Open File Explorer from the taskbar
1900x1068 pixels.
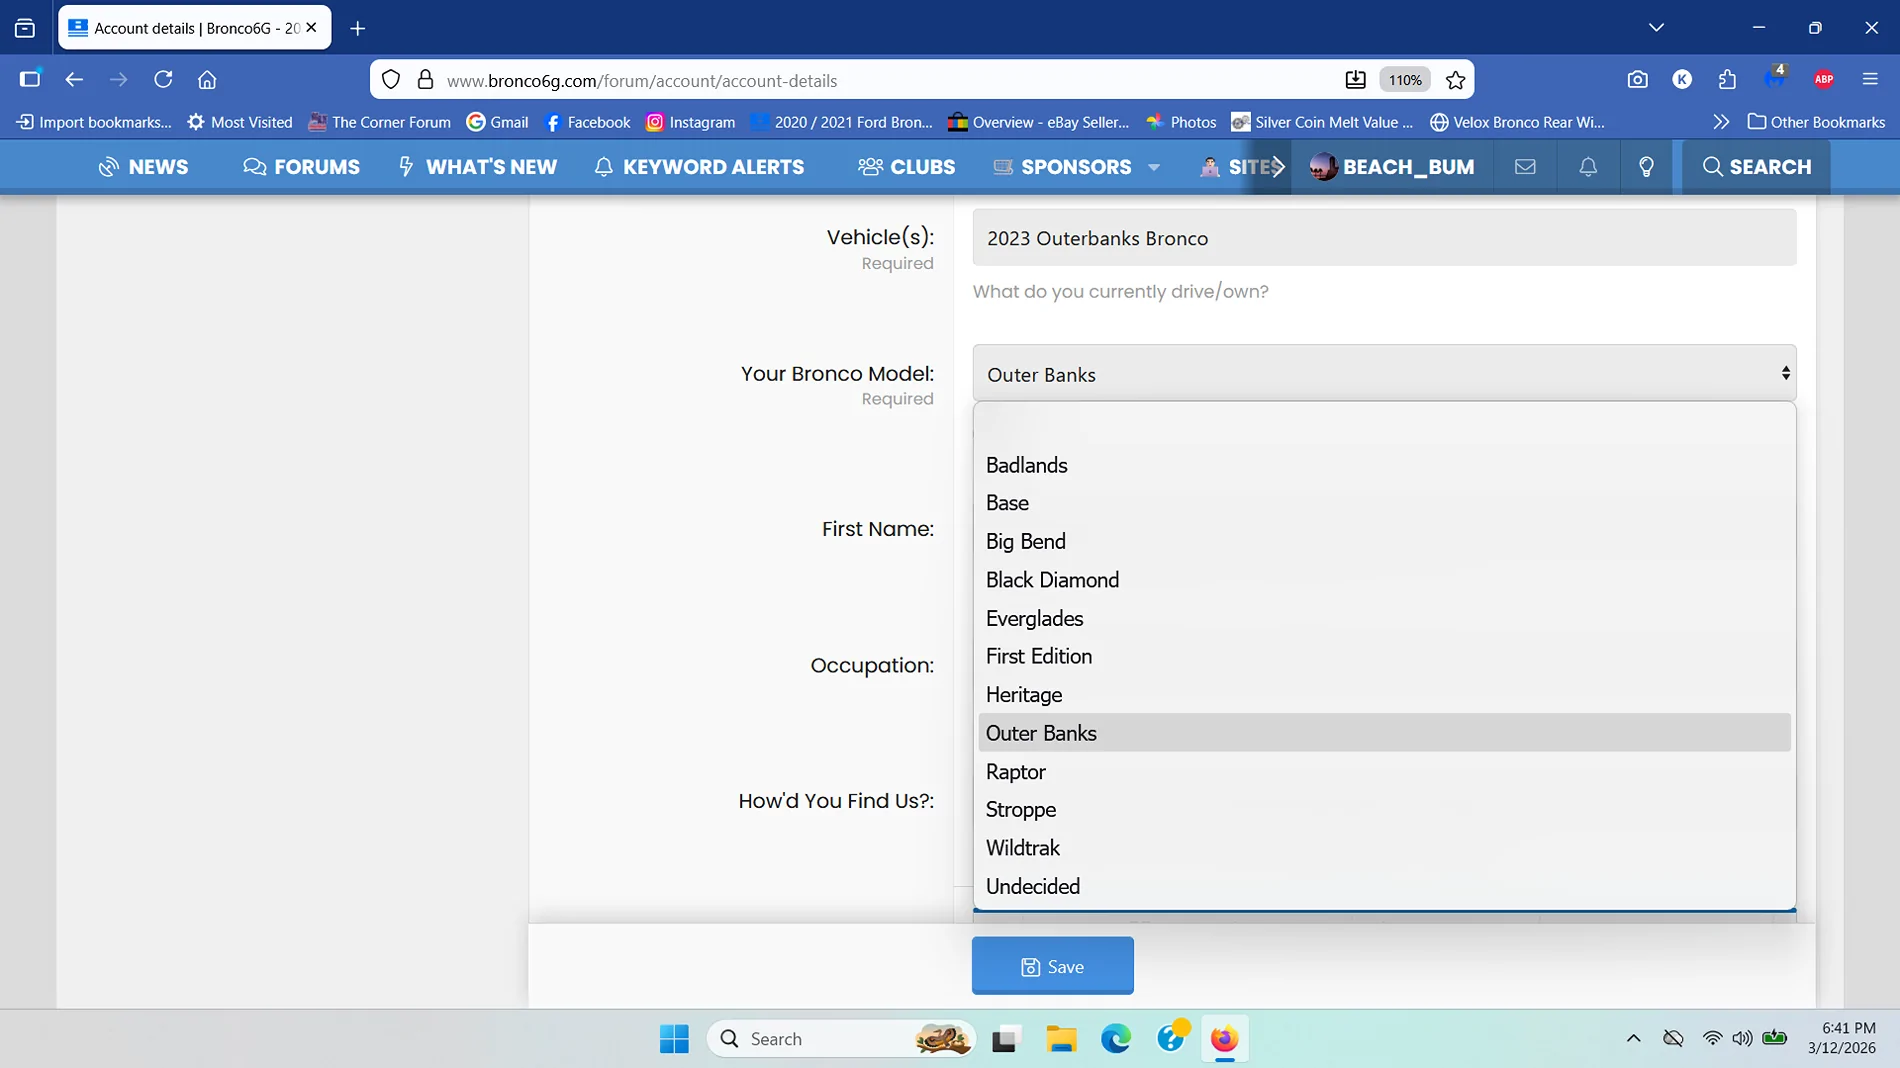1061,1039
